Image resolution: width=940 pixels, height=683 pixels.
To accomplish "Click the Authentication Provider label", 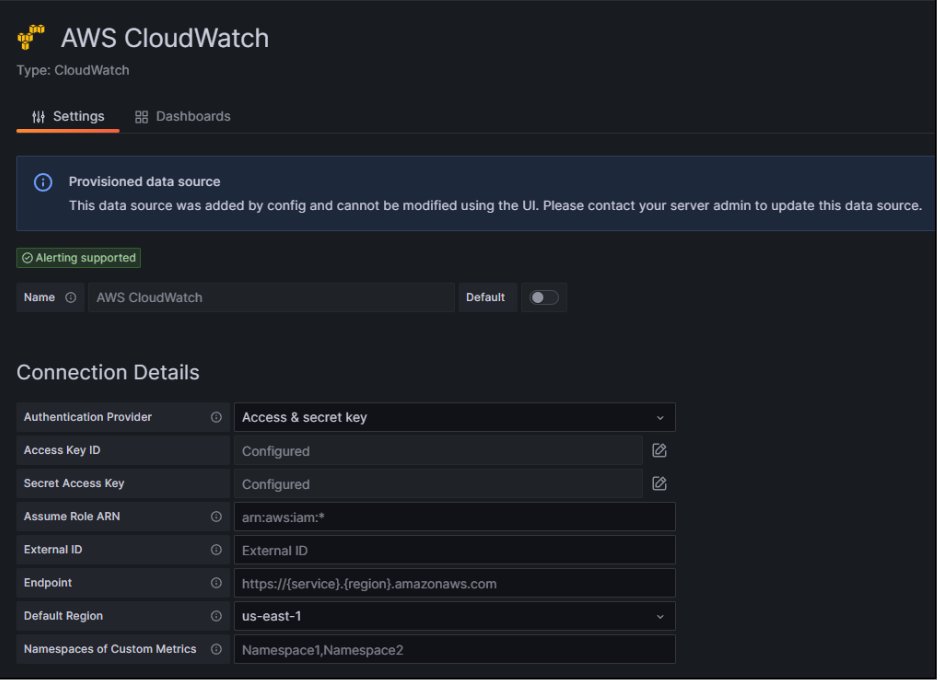I will point(88,418).
